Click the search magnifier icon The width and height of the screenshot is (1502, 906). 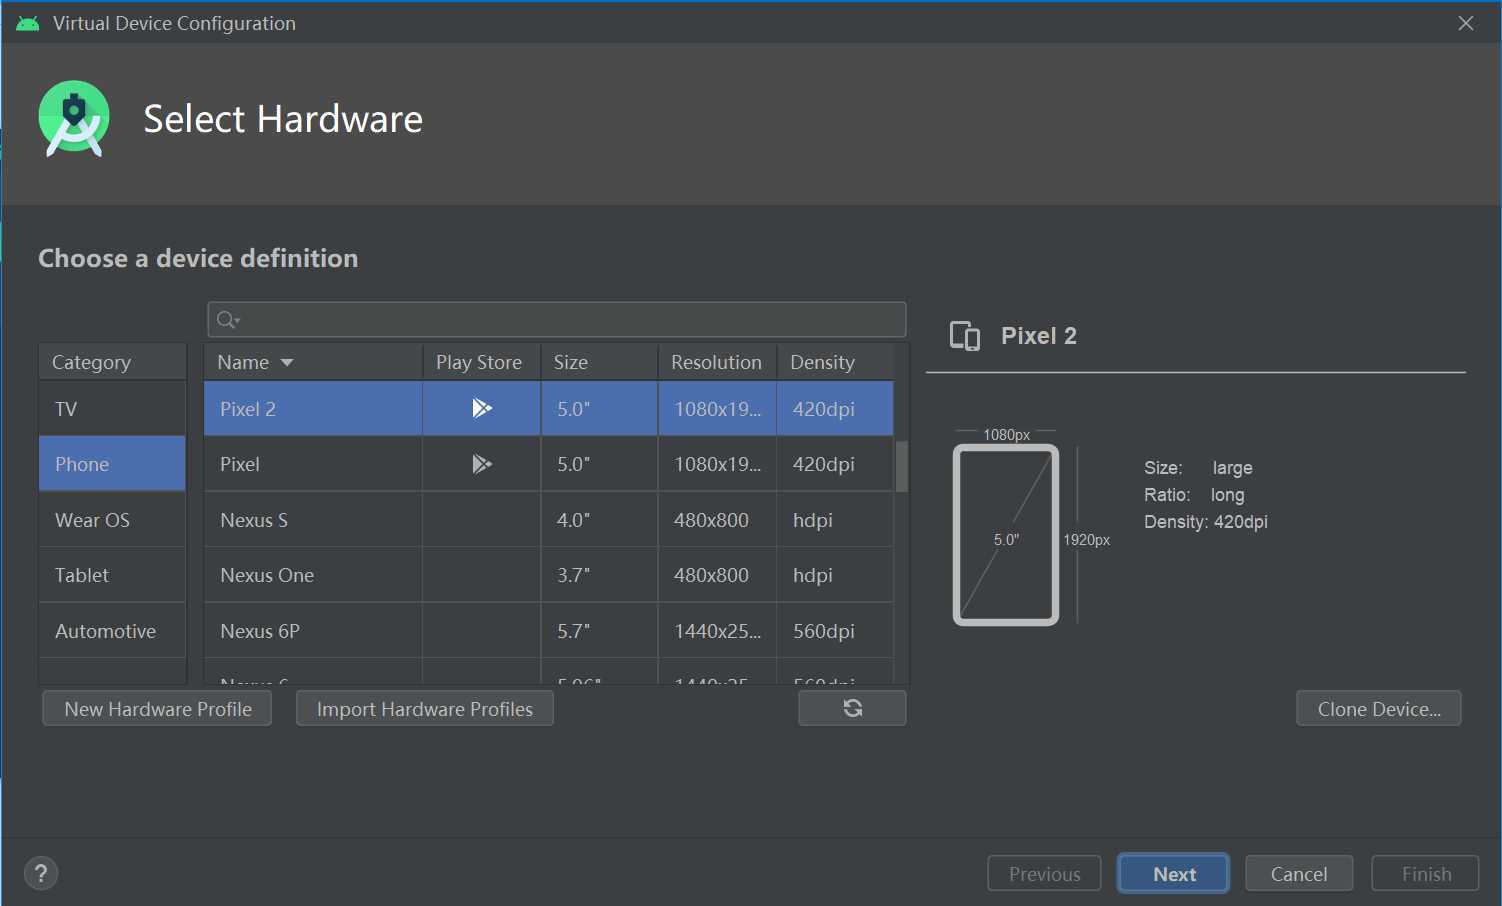[227, 320]
